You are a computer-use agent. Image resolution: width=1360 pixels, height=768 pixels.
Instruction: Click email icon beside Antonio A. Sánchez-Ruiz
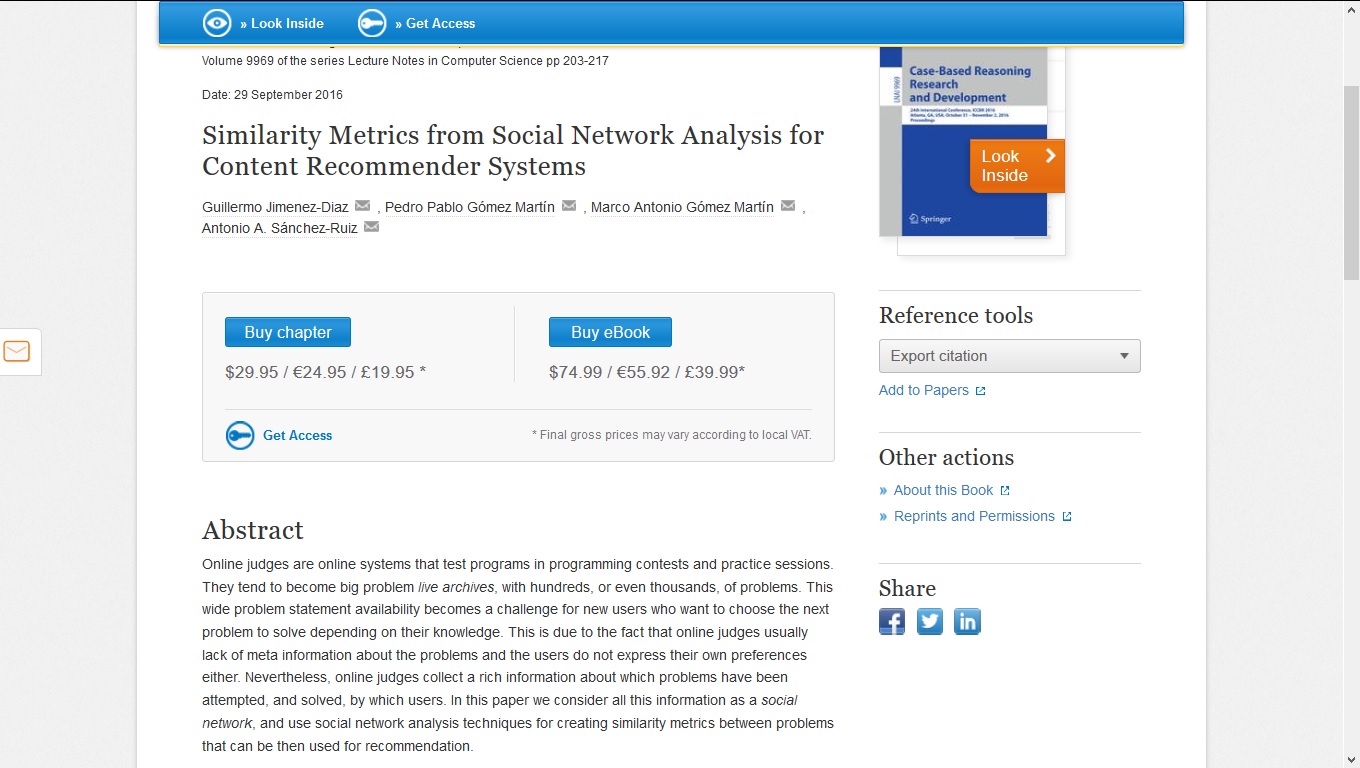click(371, 227)
